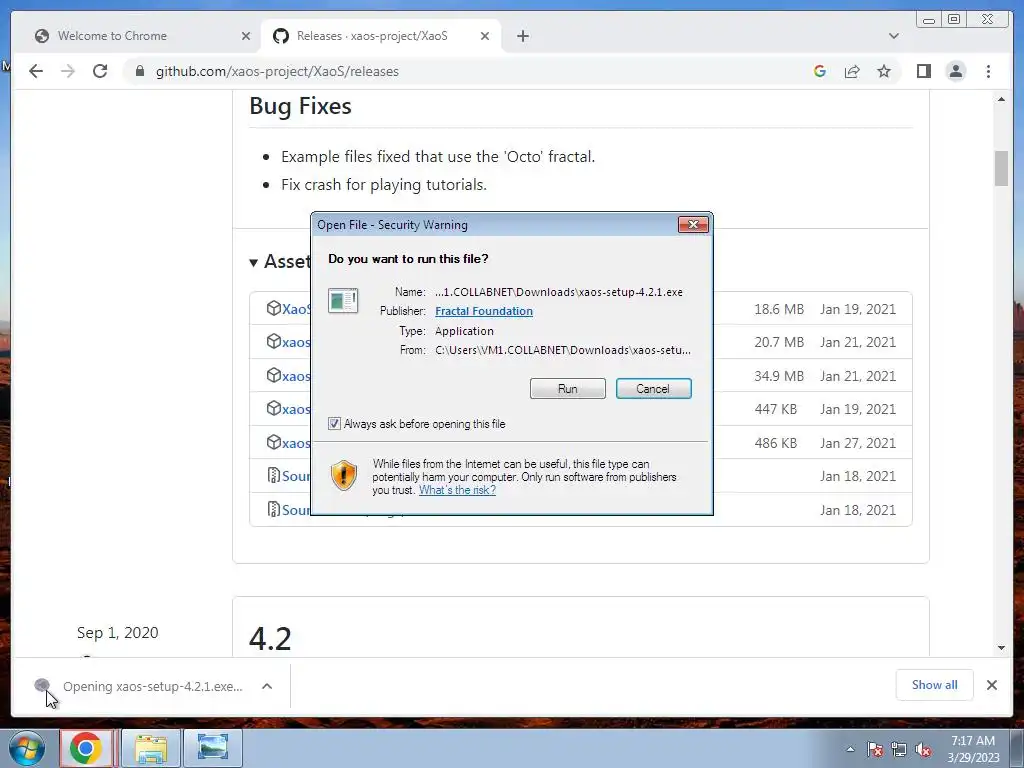Image resolution: width=1024 pixels, height=768 pixels.
Task: Click the Google icon in address bar
Action: click(820, 71)
